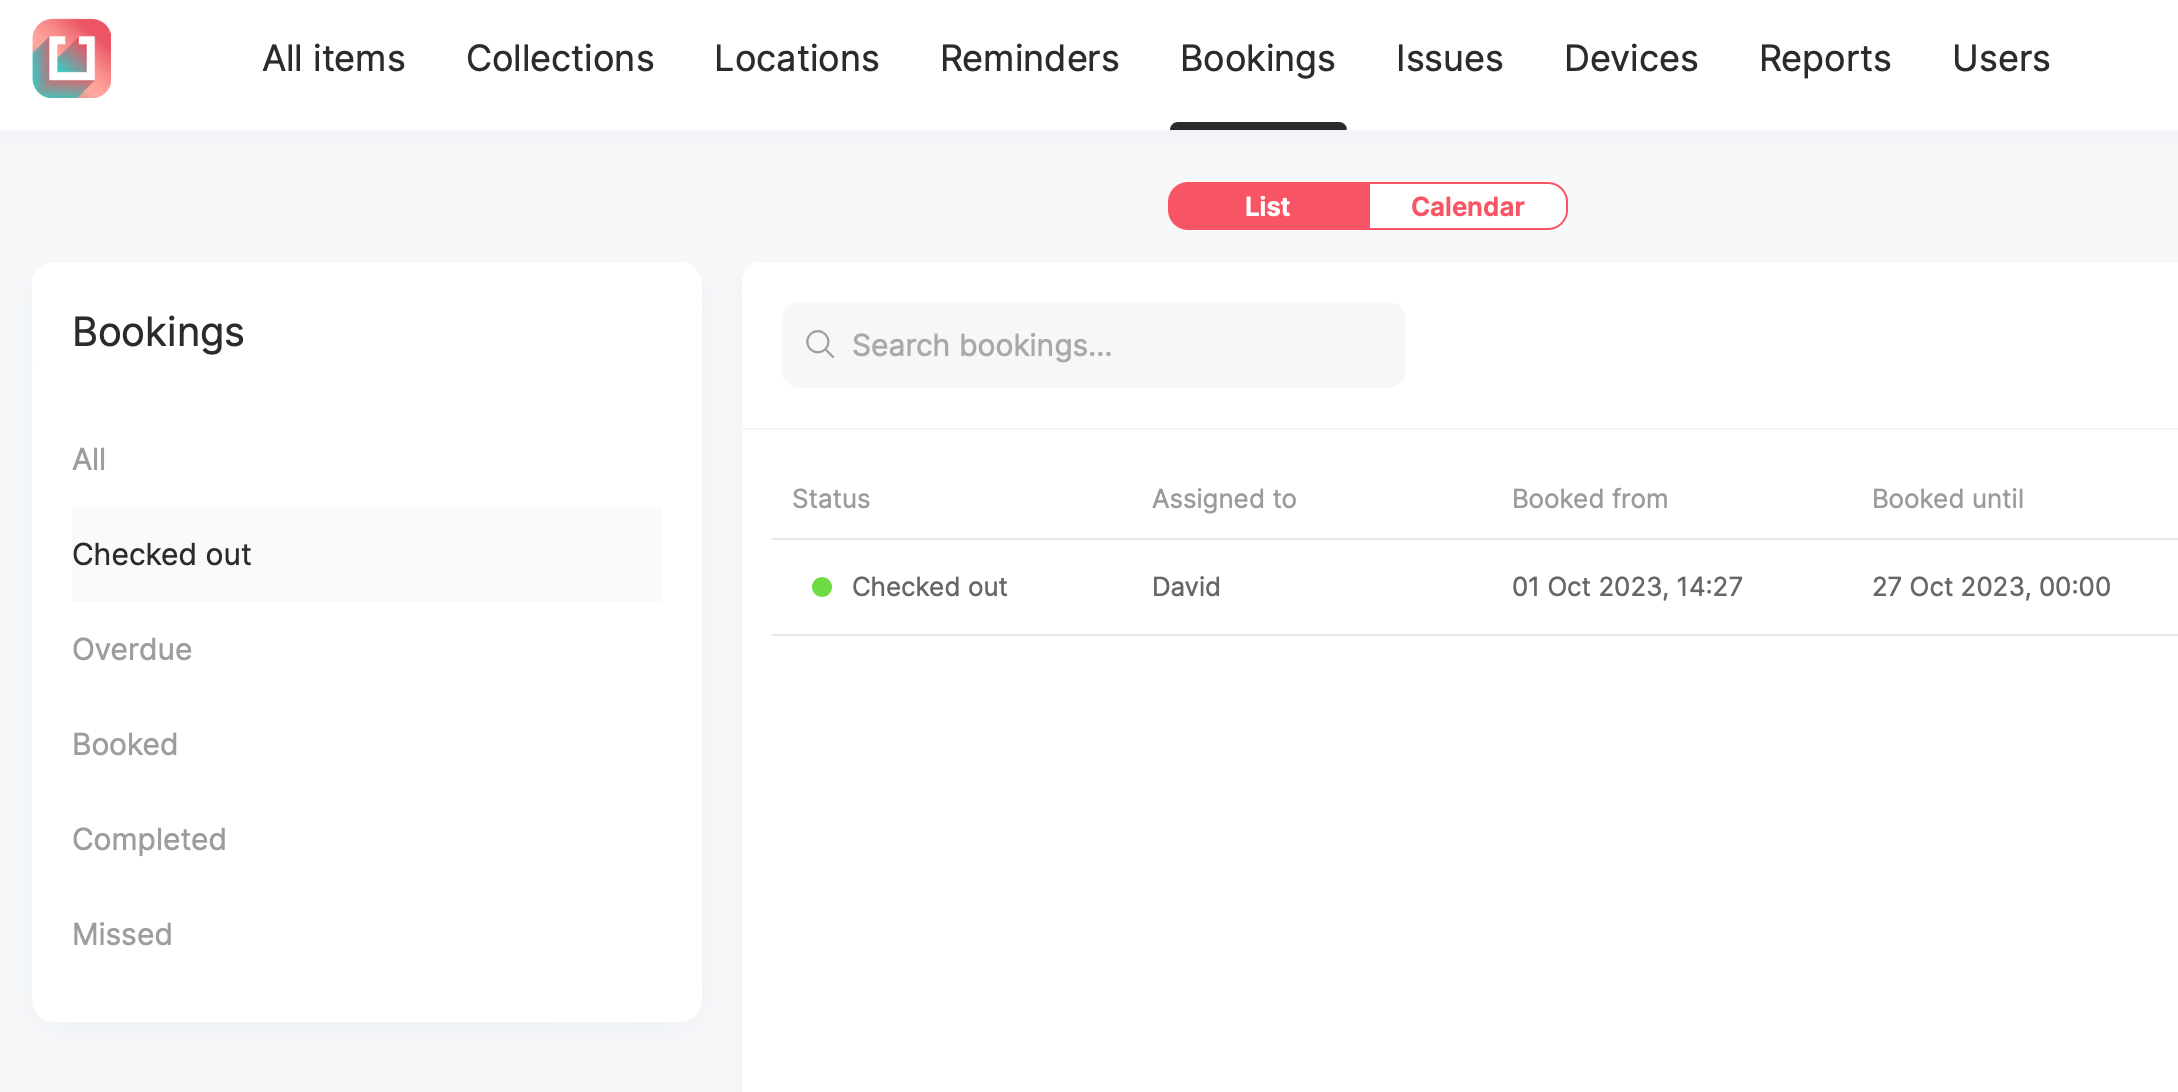Click the 27 Oct 2023, 00:00 cell
The image size is (2178, 1092).
pyautogui.click(x=1992, y=587)
